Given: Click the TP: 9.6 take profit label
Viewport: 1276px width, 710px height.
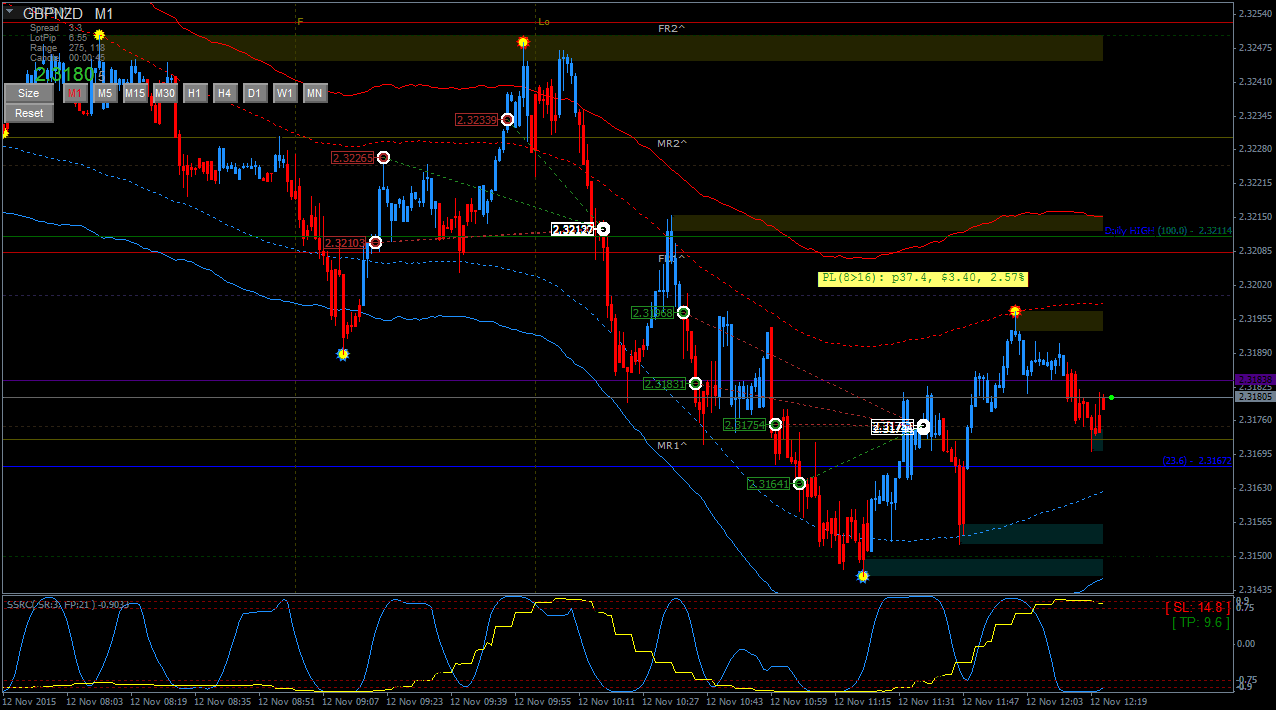Looking at the screenshot, I should [1201, 622].
